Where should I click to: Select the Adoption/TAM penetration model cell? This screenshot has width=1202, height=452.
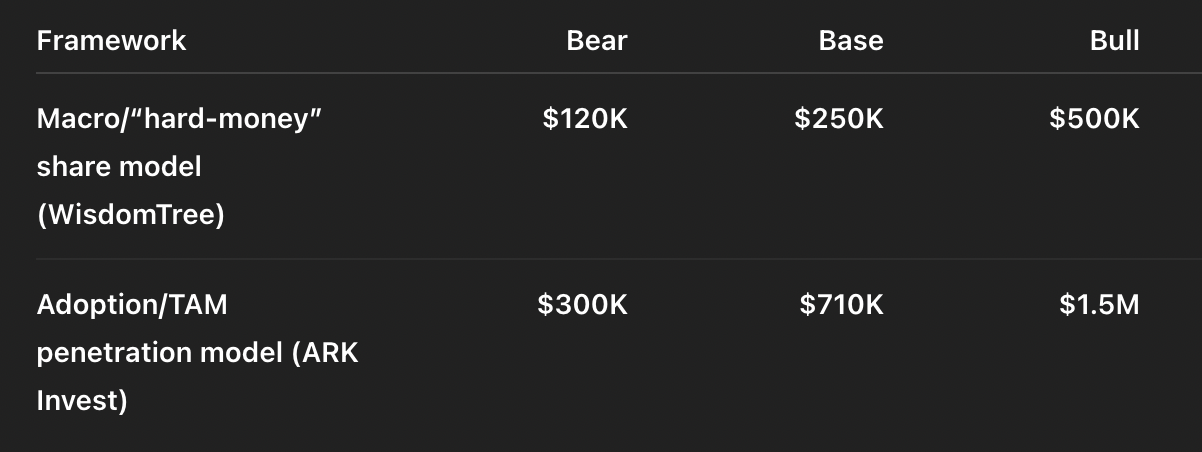[x=197, y=353]
